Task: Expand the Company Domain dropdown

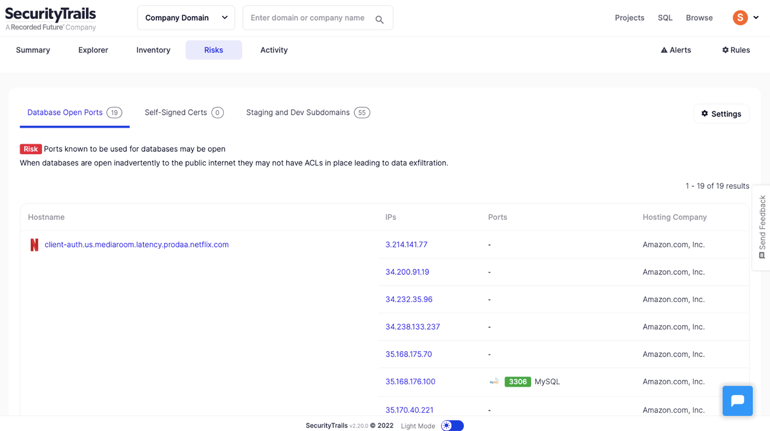Action: (186, 18)
